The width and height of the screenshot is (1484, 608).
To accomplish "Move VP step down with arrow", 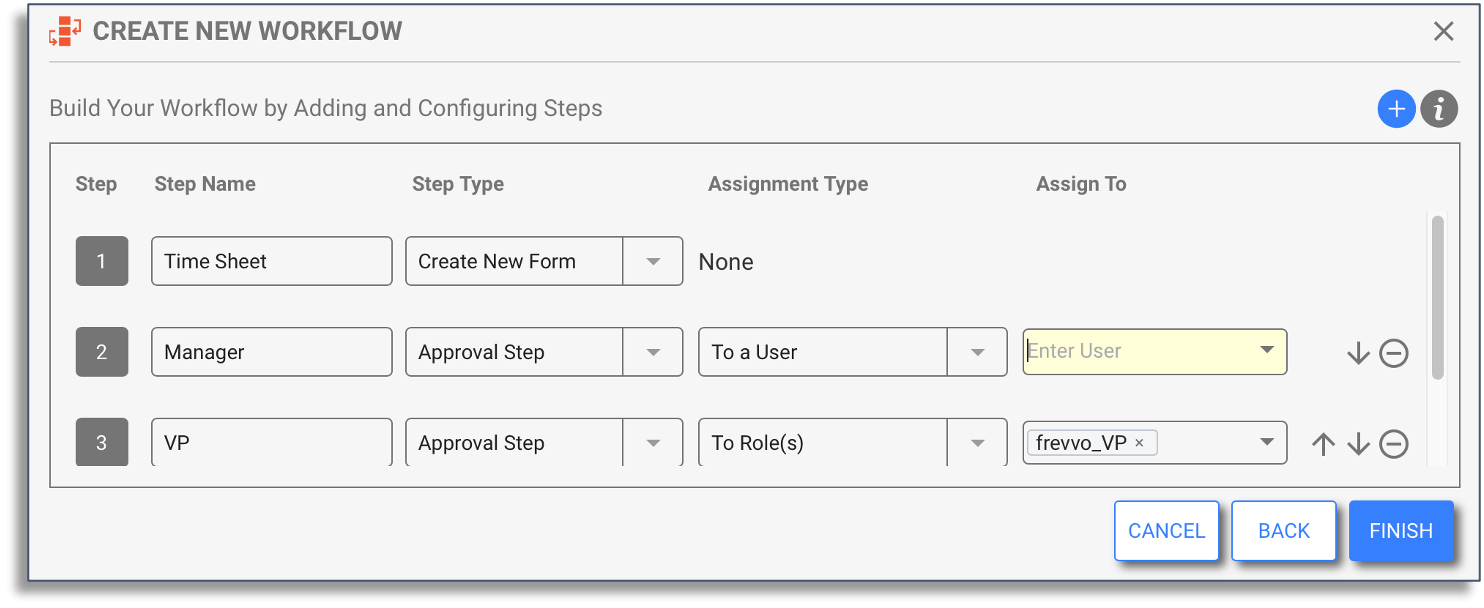I will pos(1358,444).
